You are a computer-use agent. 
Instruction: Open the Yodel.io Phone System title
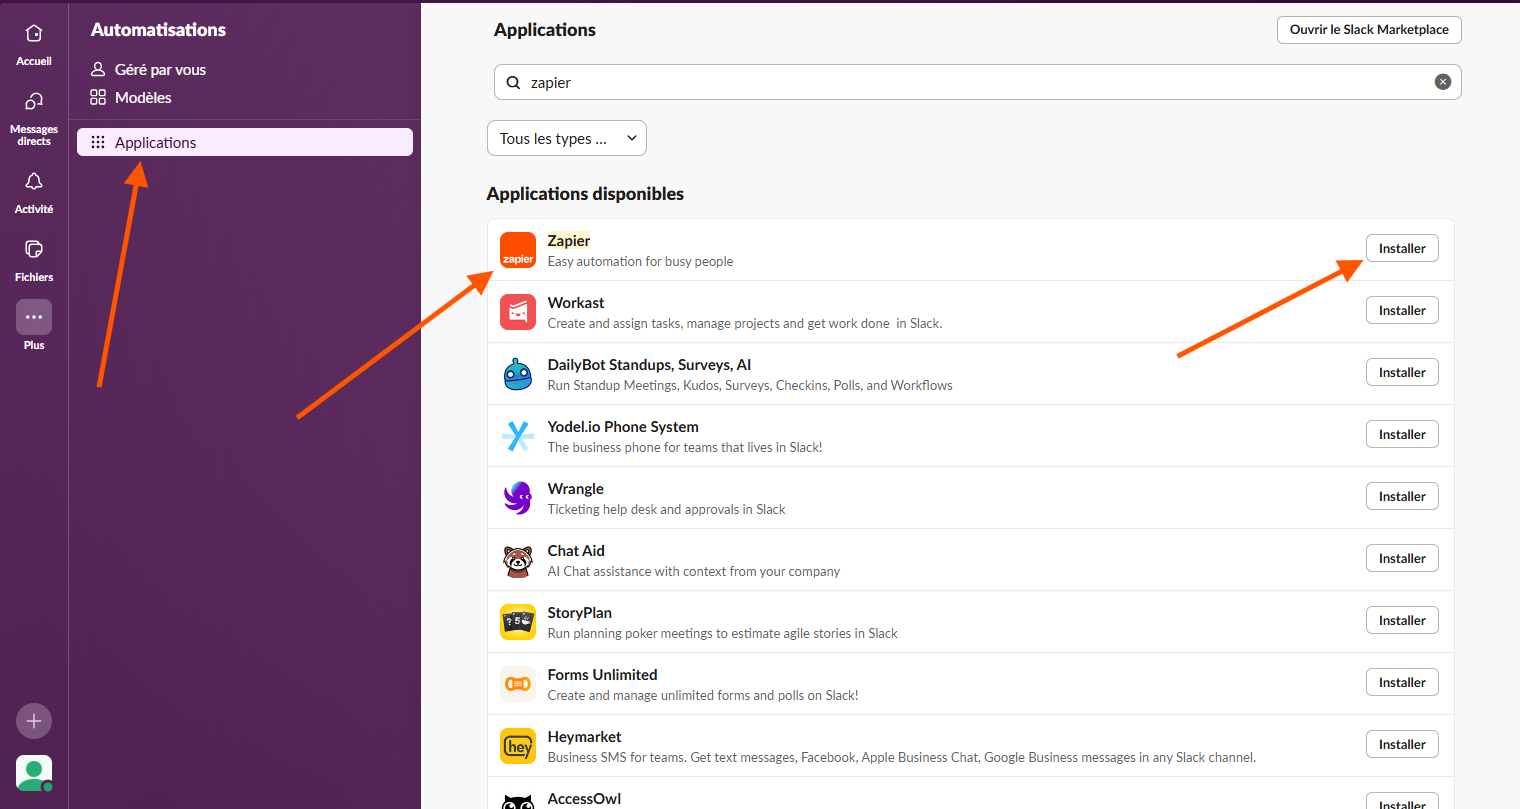[623, 427]
